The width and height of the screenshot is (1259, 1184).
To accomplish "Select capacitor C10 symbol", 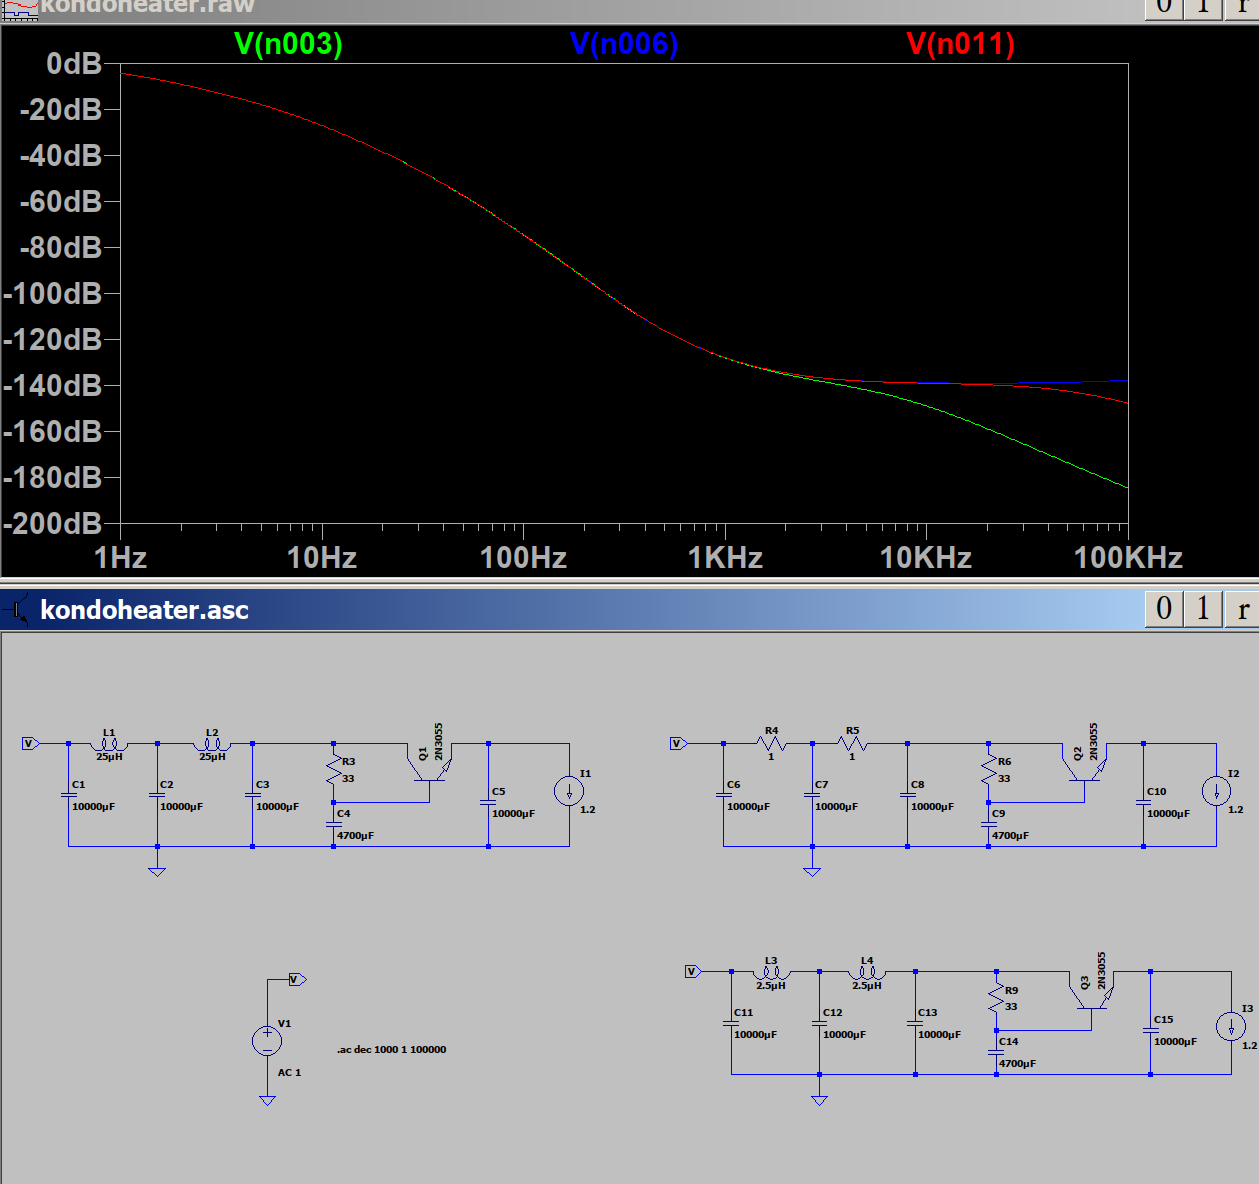I will (x=1143, y=802).
